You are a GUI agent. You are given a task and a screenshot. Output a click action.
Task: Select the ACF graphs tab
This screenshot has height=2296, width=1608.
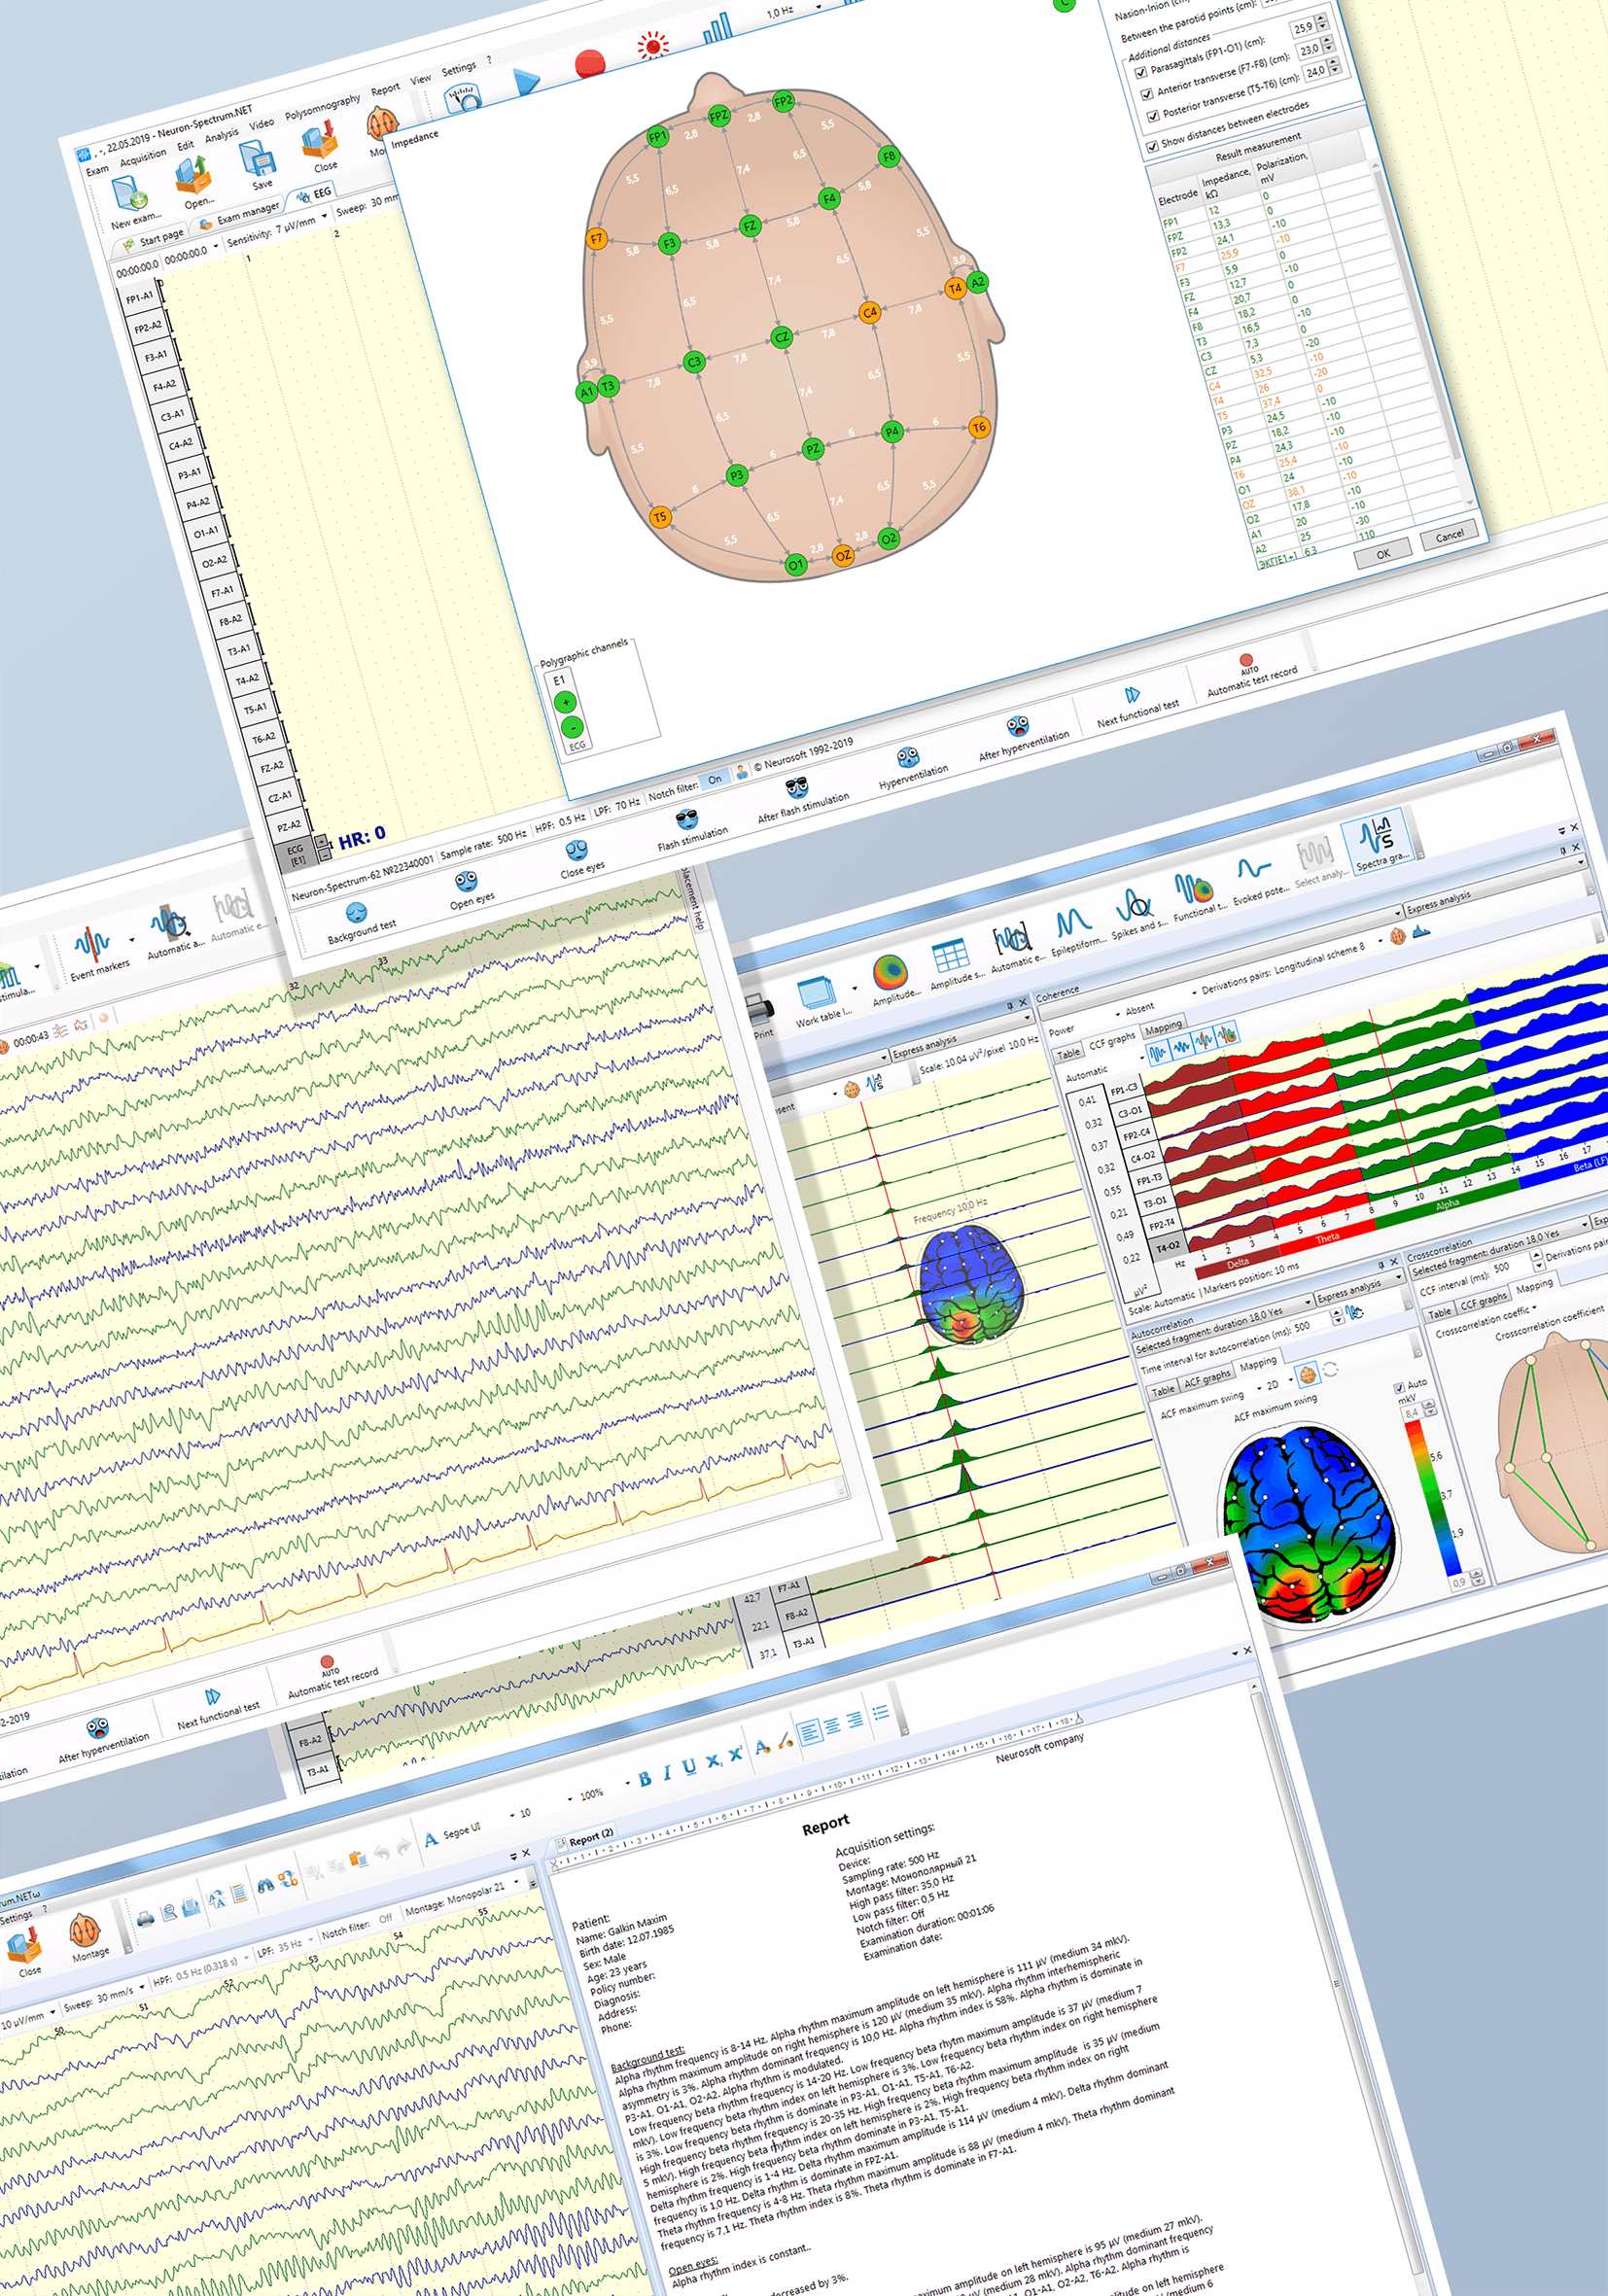(x=1208, y=1379)
